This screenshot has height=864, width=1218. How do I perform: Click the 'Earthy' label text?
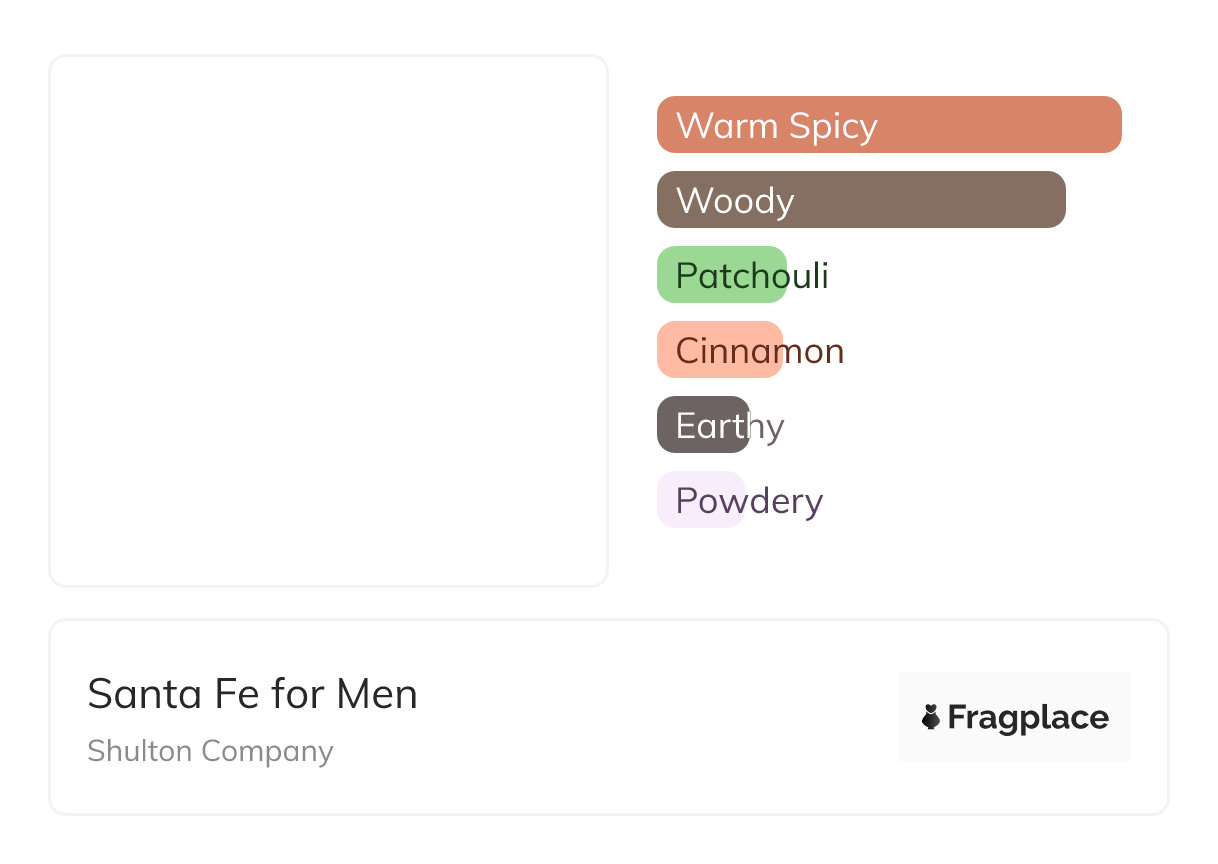pos(730,426)
